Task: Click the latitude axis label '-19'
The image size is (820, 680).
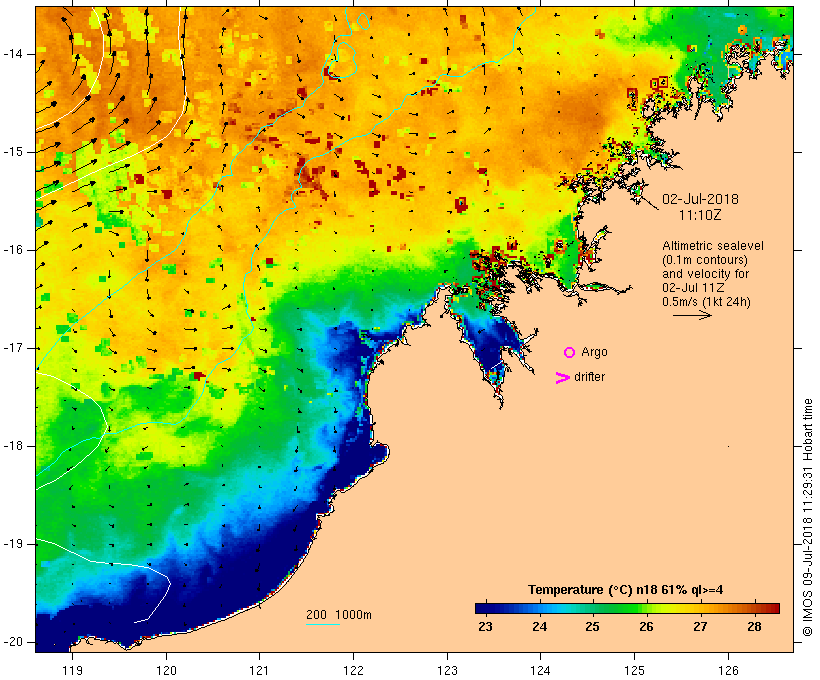Action: [12, 544]
